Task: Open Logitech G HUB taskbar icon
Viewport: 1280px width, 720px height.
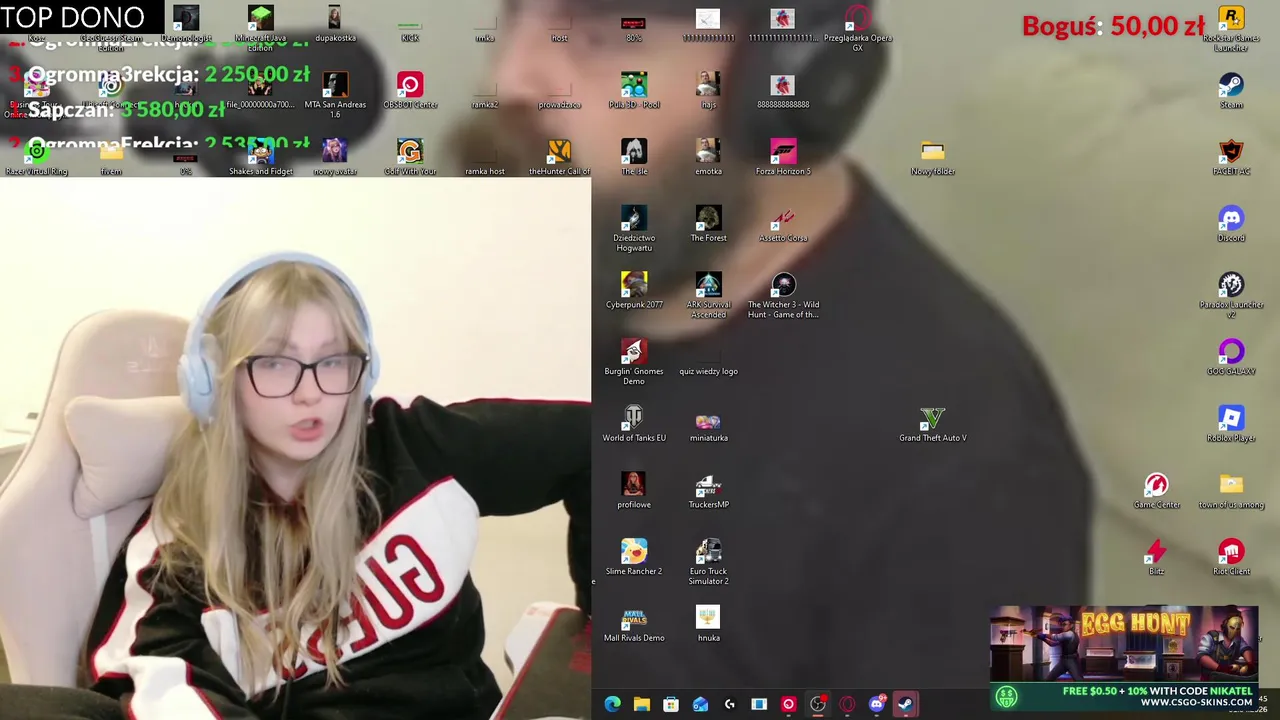Action: point(730,704)
